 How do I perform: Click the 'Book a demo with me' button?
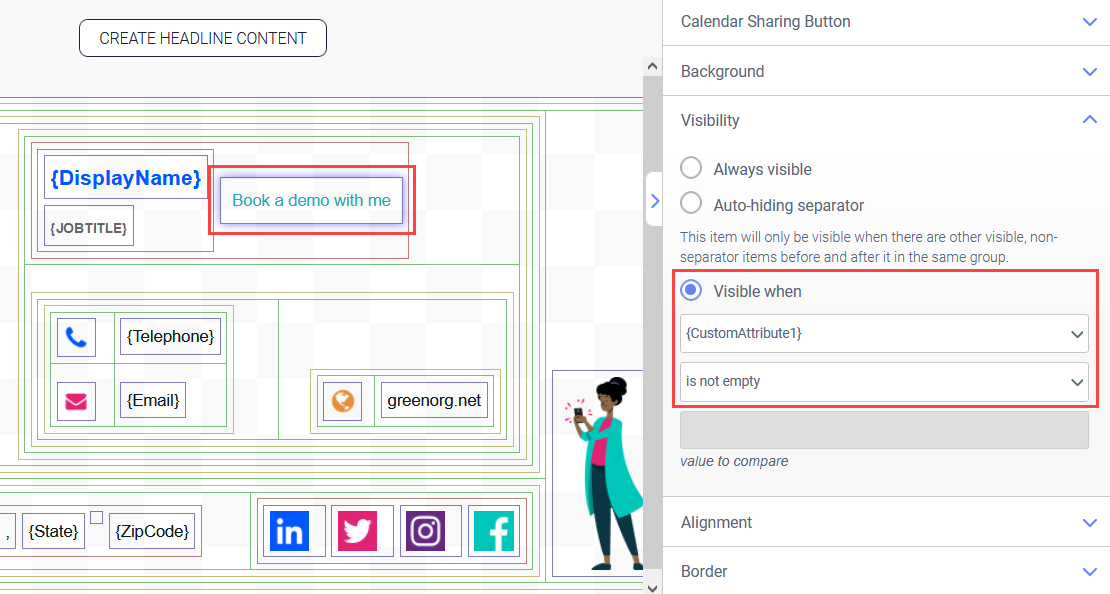point(311,200)
